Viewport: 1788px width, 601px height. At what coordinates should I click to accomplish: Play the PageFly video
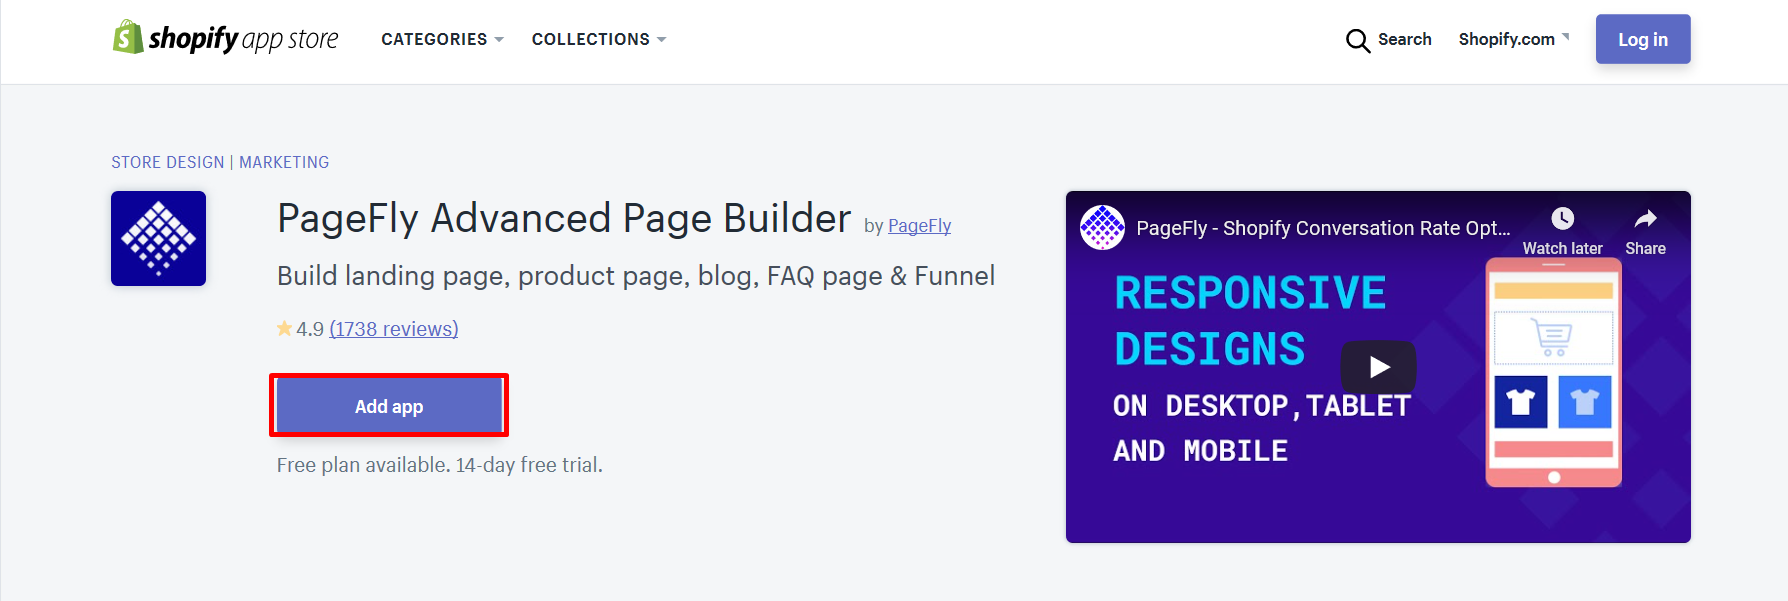1378,367
